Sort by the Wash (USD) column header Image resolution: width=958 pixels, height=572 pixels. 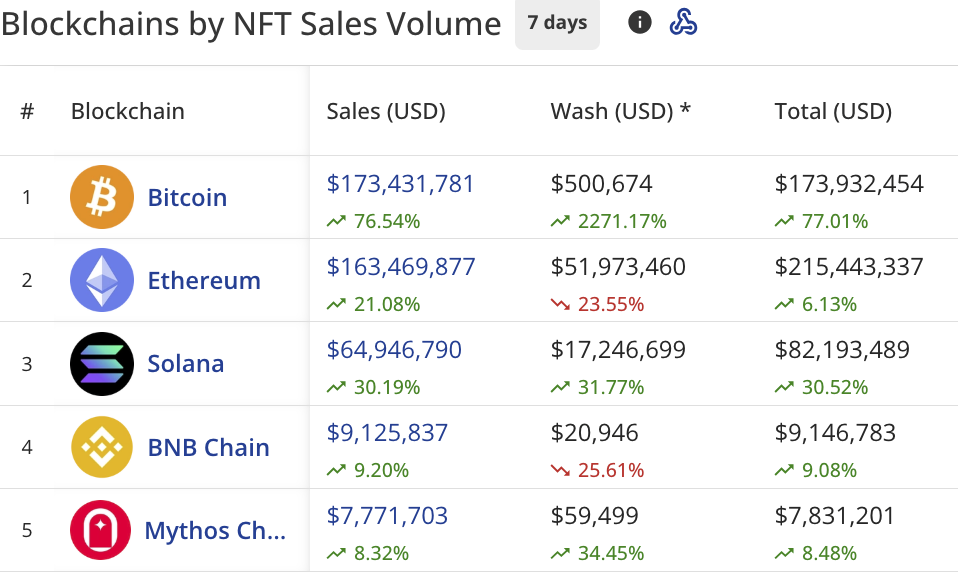coord(620,111)
